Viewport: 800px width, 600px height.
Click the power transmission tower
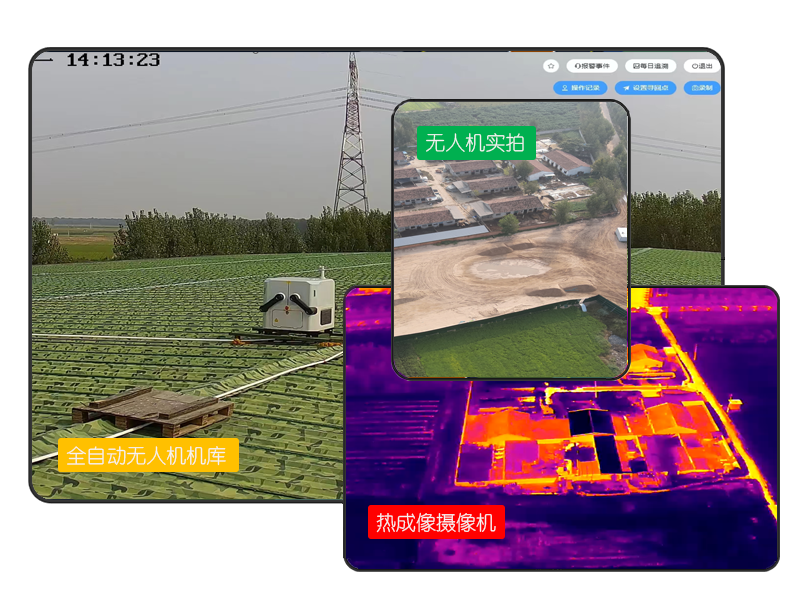pyautogui.click(x=351, y=140)
